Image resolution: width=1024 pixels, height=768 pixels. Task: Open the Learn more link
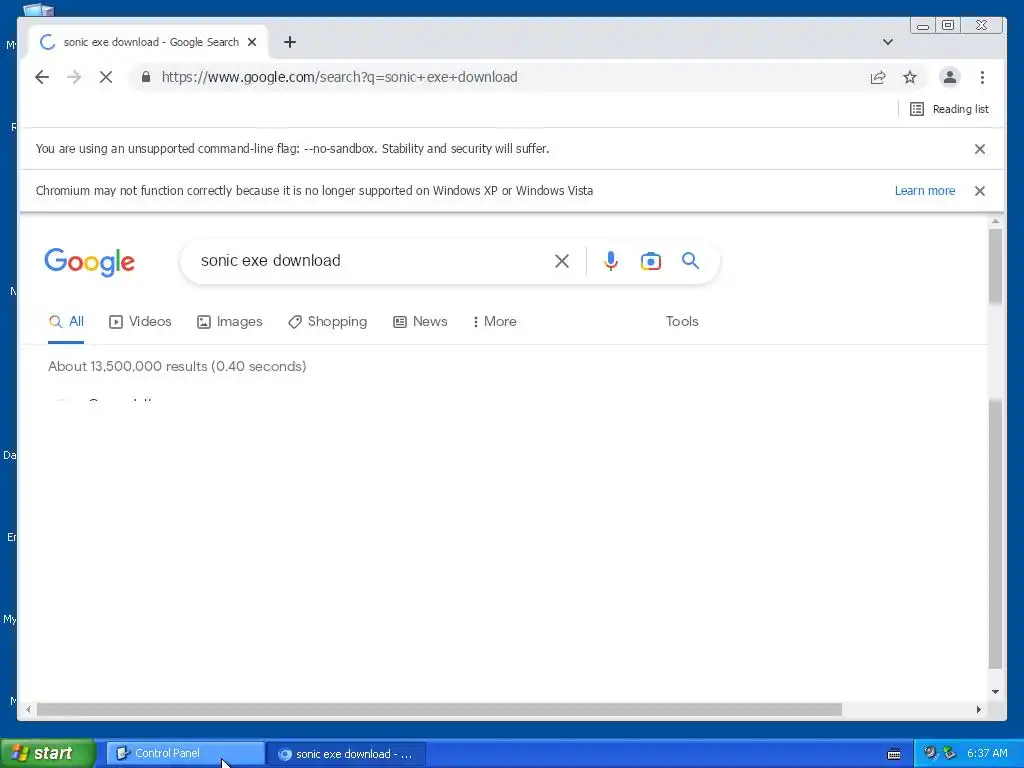925,191
